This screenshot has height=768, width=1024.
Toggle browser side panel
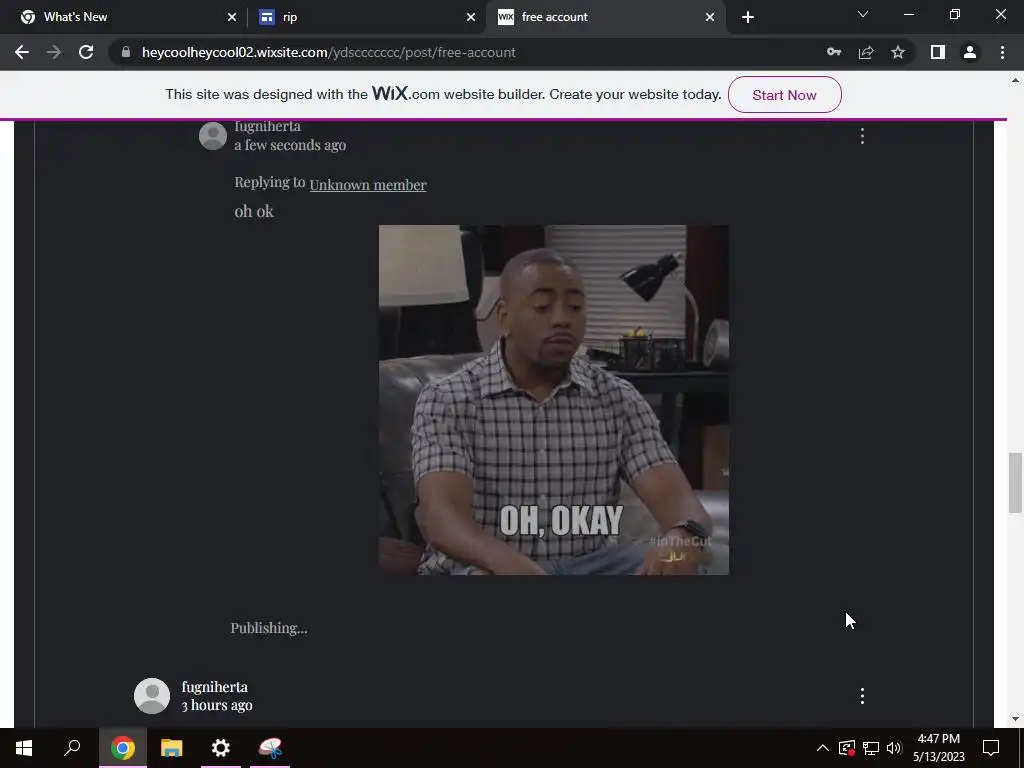click(x=938, y=52)
